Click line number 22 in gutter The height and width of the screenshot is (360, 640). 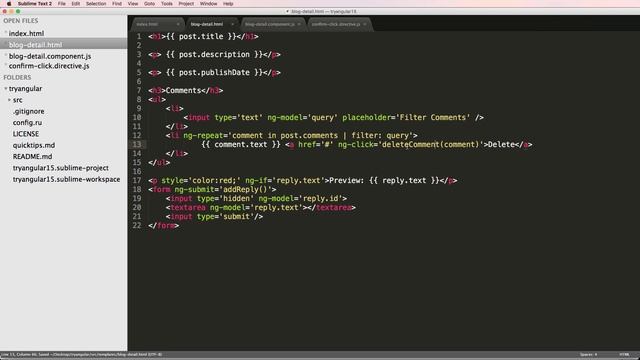point(137,225)
